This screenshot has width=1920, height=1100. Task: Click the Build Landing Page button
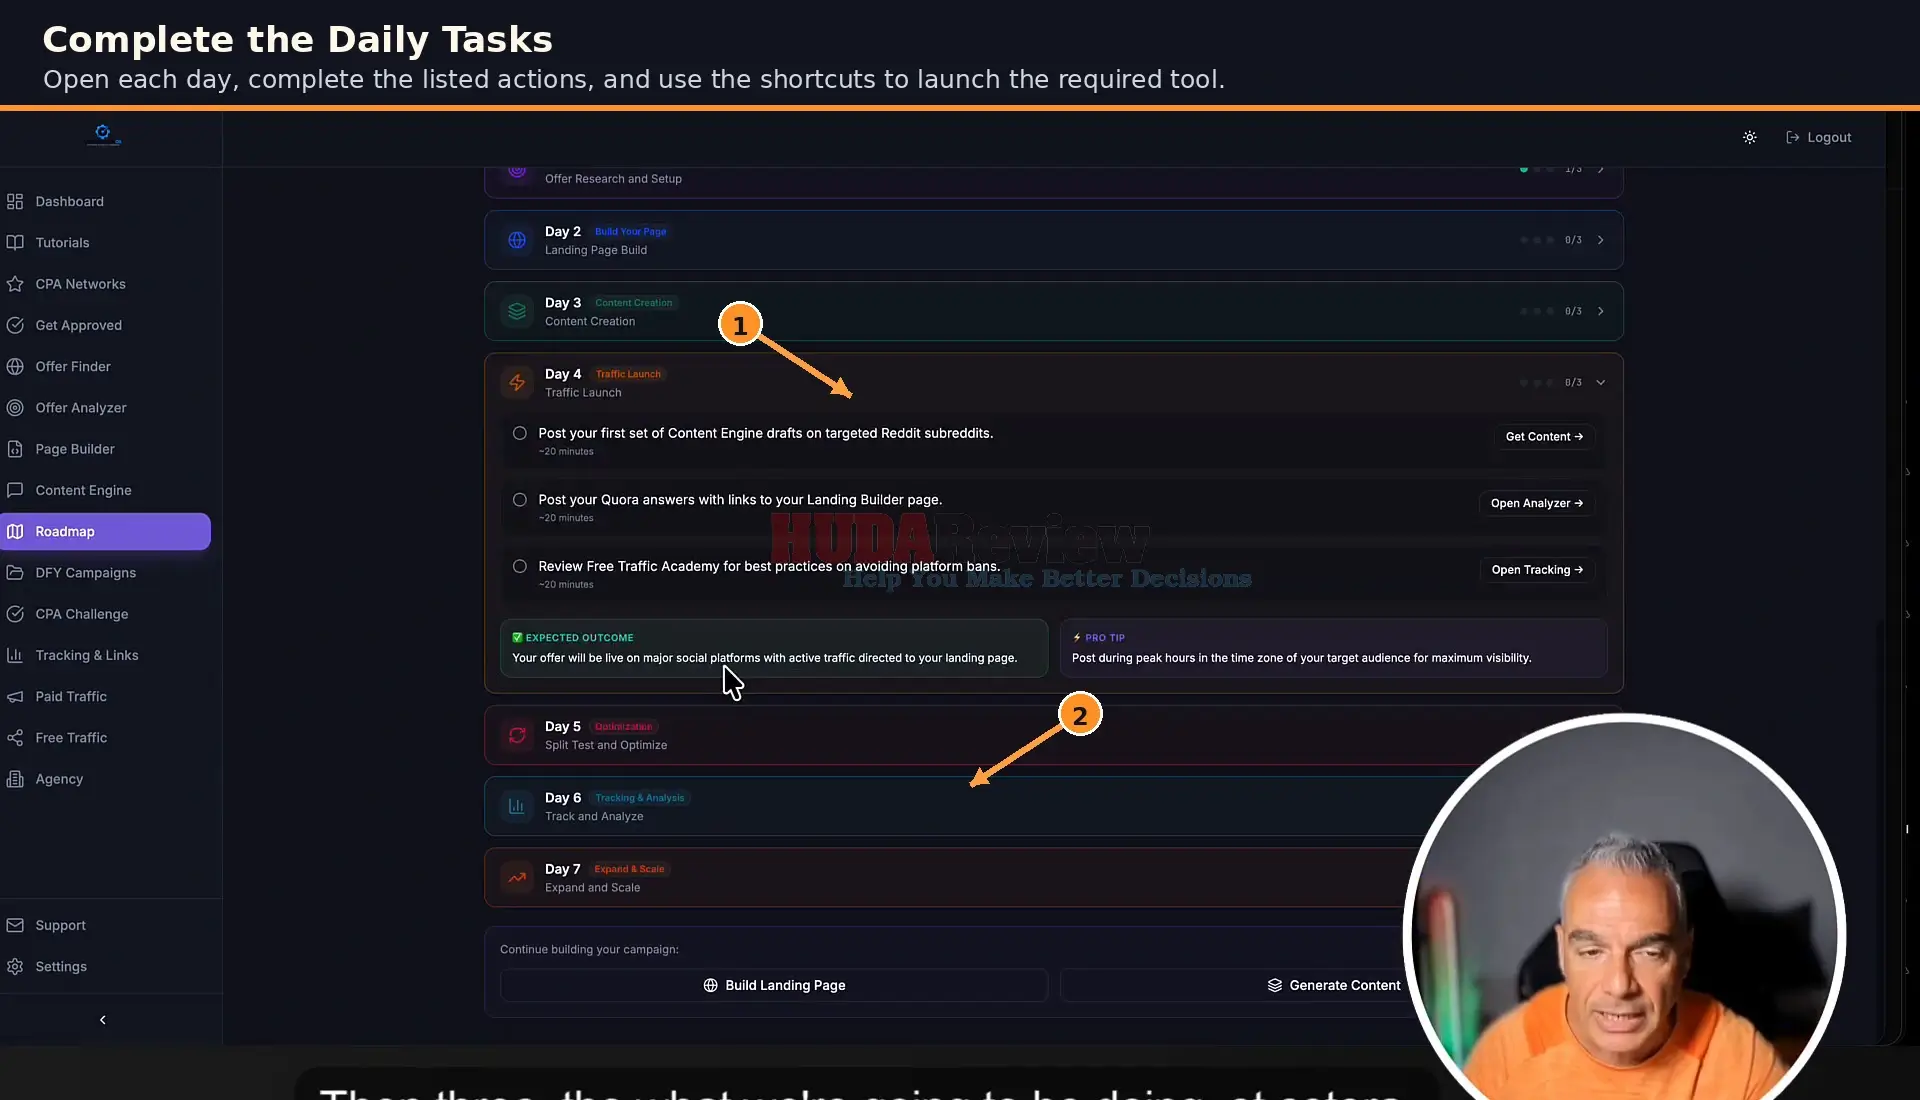774,985
